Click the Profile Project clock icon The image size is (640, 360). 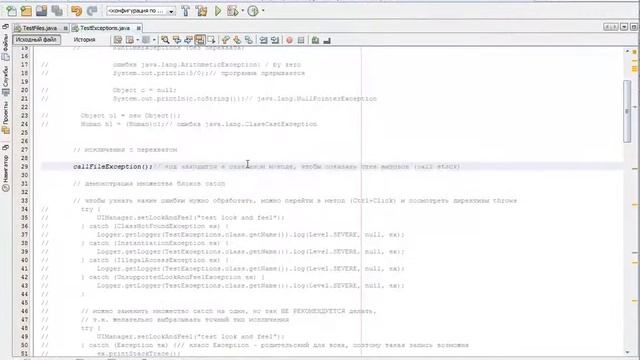coord(253,11)
